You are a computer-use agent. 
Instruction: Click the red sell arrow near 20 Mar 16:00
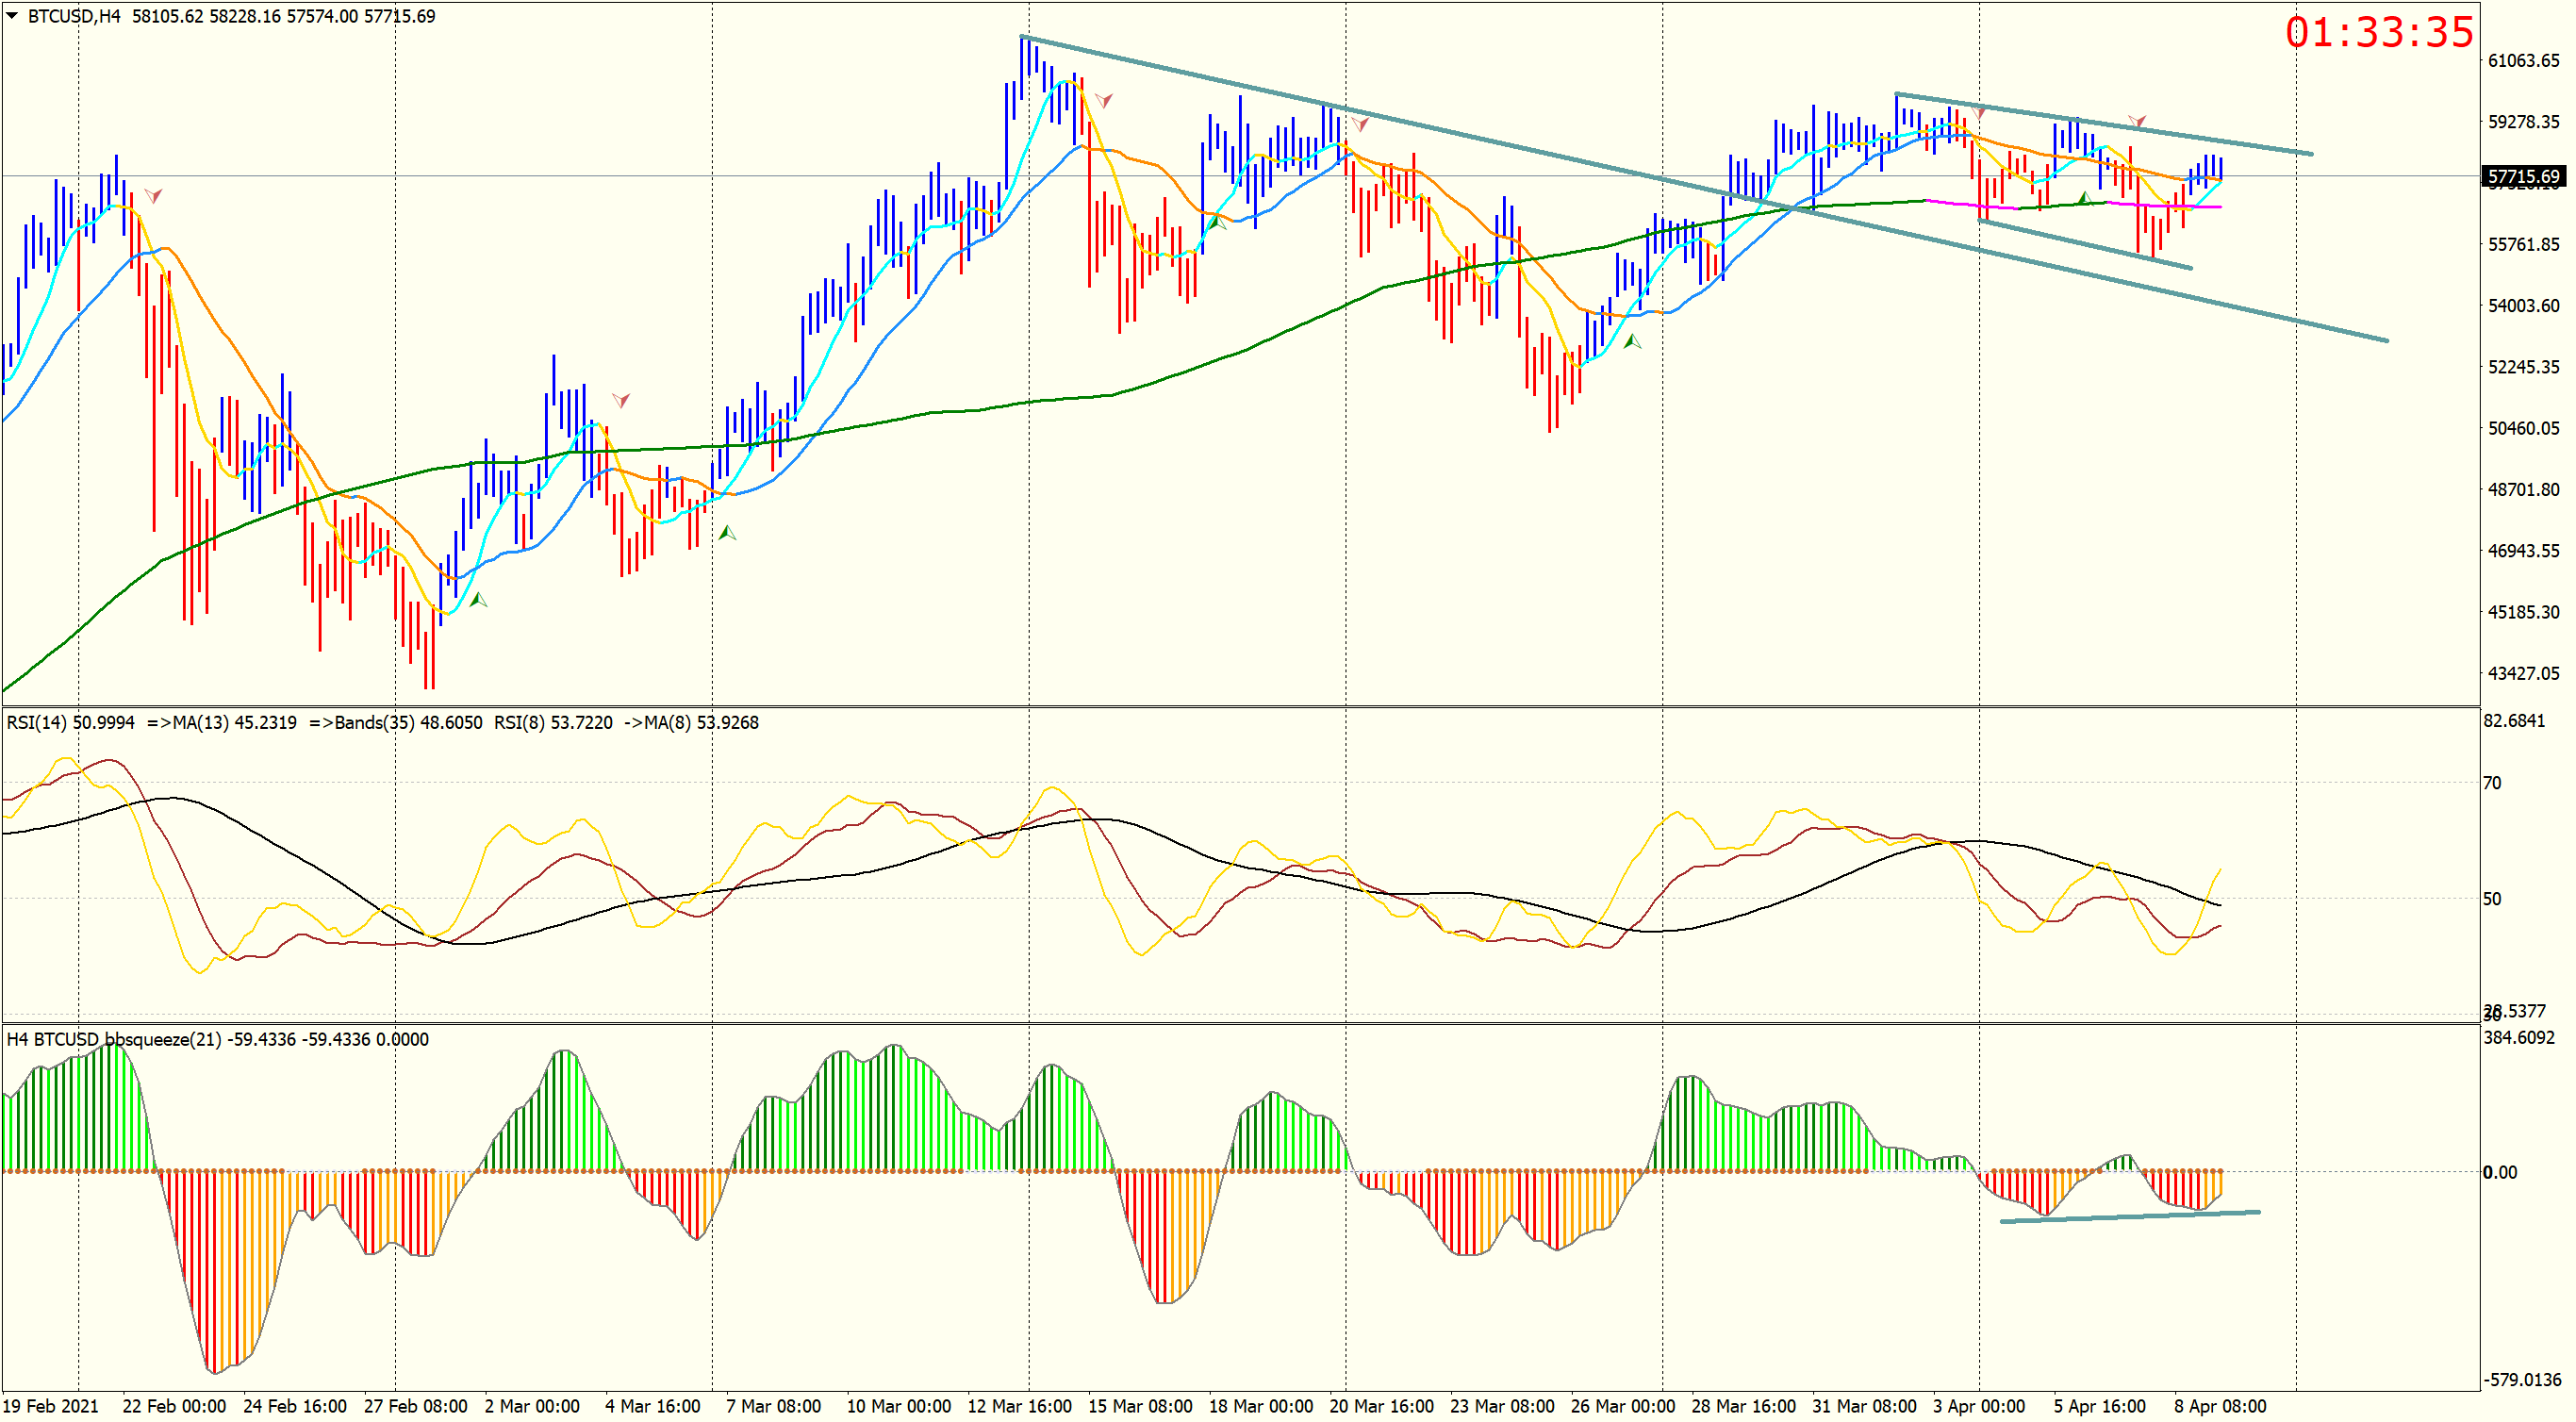point(1360,124)
